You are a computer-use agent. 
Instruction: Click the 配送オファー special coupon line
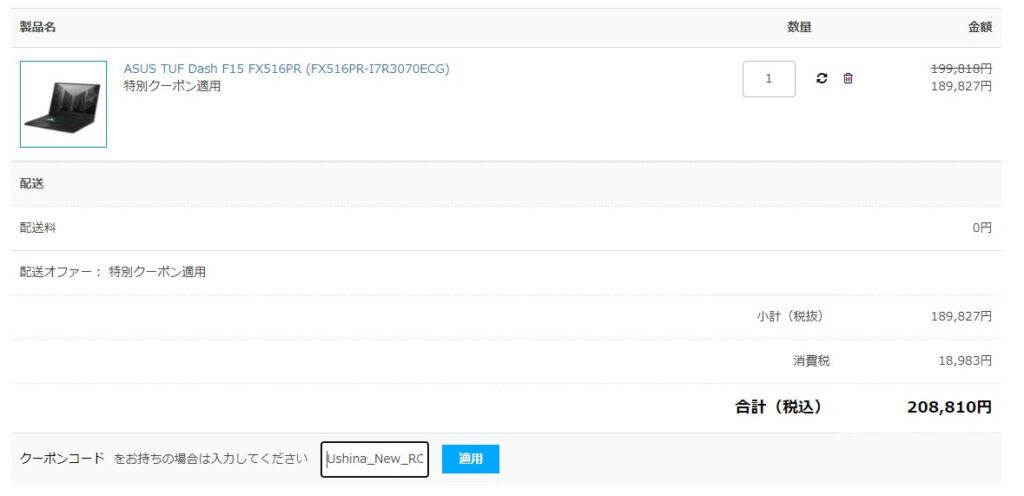click(x=113, y=272)
